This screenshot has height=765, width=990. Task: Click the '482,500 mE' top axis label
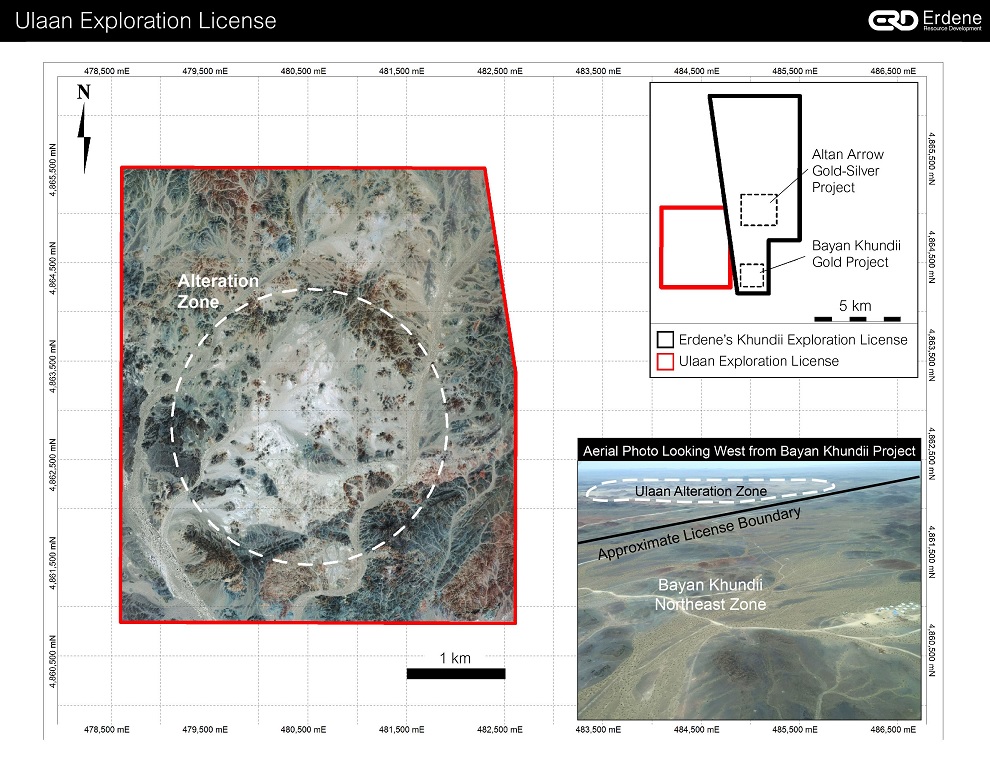(500, 71)
